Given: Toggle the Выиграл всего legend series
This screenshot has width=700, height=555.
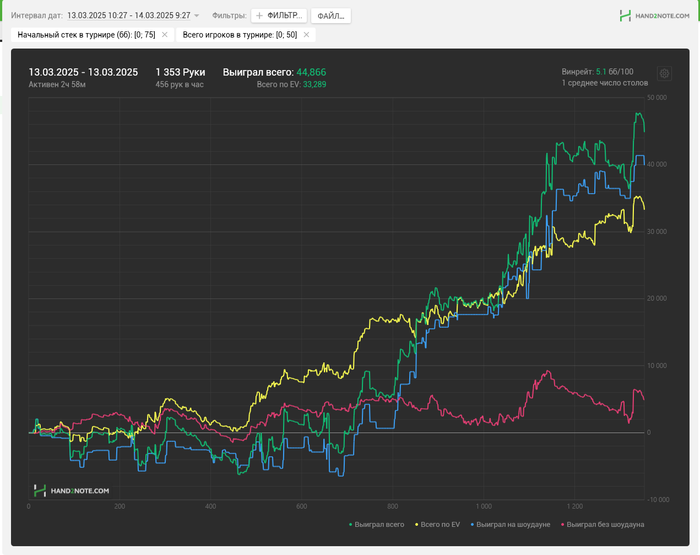Looking at the screenshot, I should pyautogui.click(x=376, y=525).
